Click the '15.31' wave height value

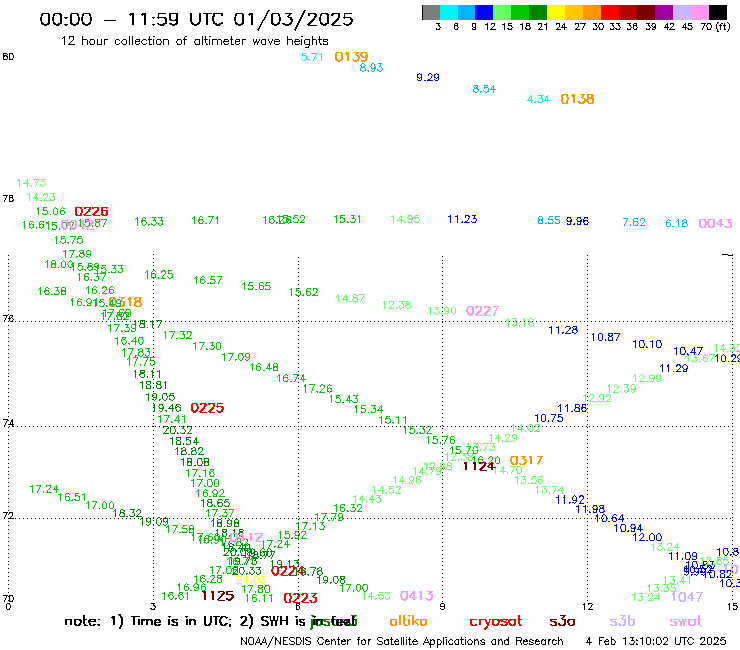pos(347,219)
